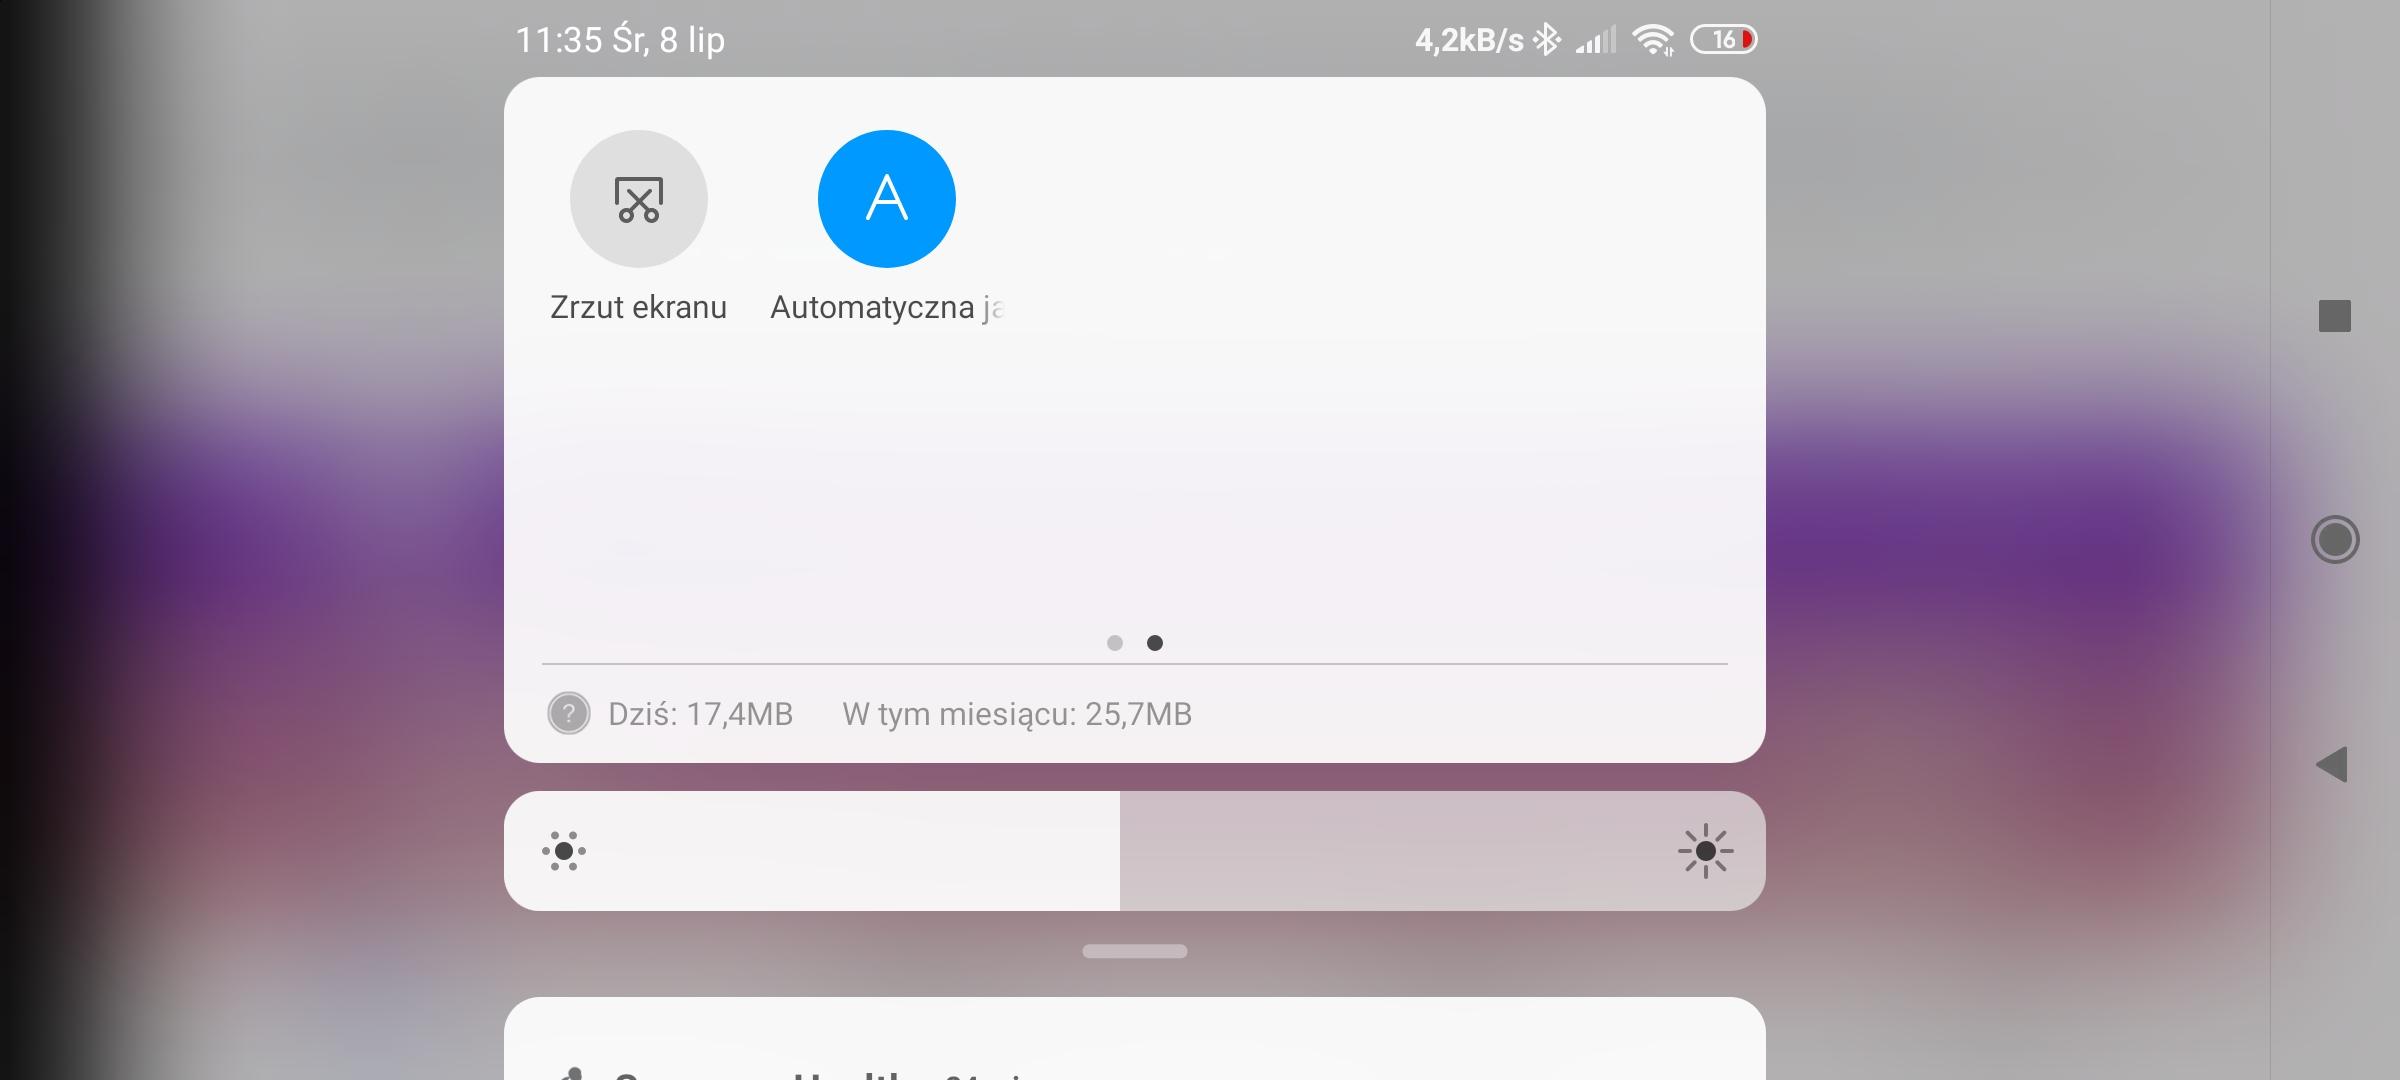Tap the date and time in status bar
The height and width of the screenshot is (1080, 2400).
620,40
